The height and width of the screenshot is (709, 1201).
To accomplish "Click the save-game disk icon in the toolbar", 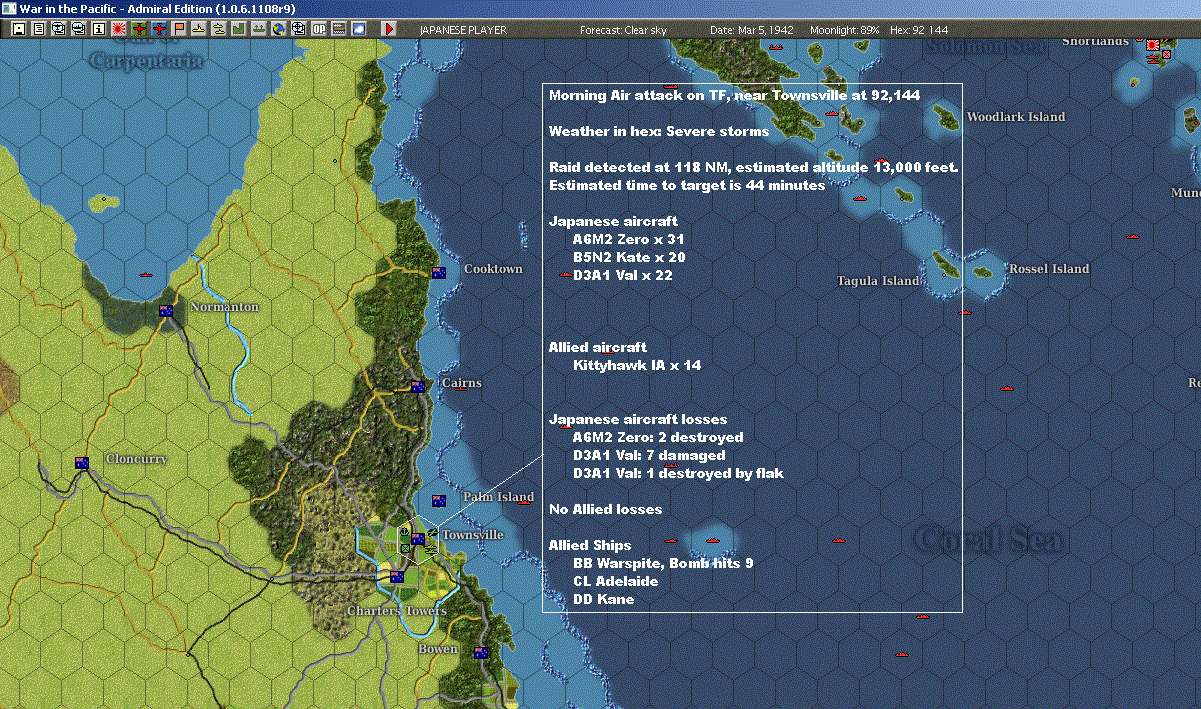I will click(x=19, y=29).
